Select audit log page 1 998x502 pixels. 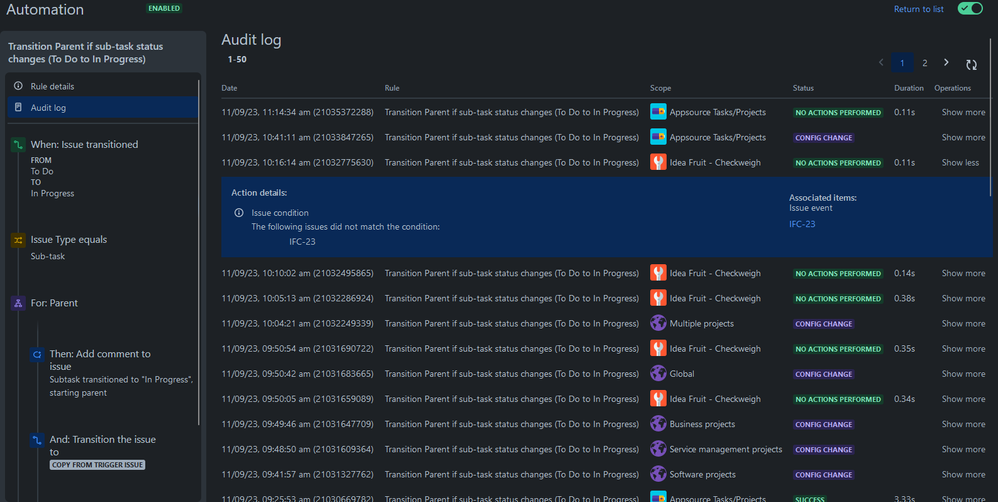coord(902,63)
